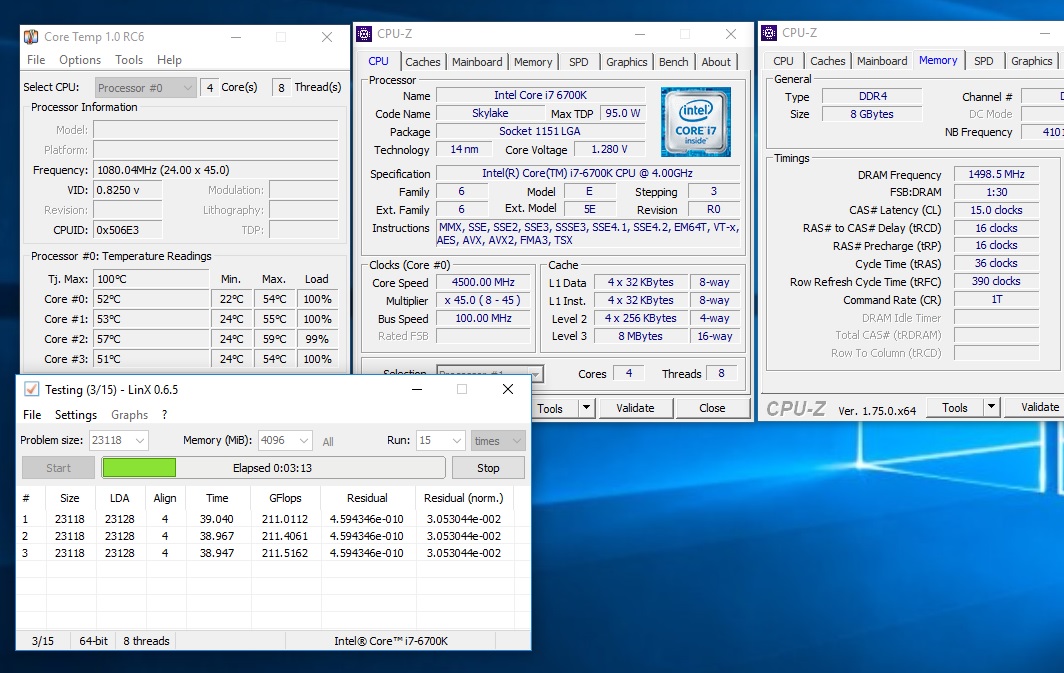Click the Frequency field in Core Temp
This screenshot has height=673, width=1064.
point(216,170)
